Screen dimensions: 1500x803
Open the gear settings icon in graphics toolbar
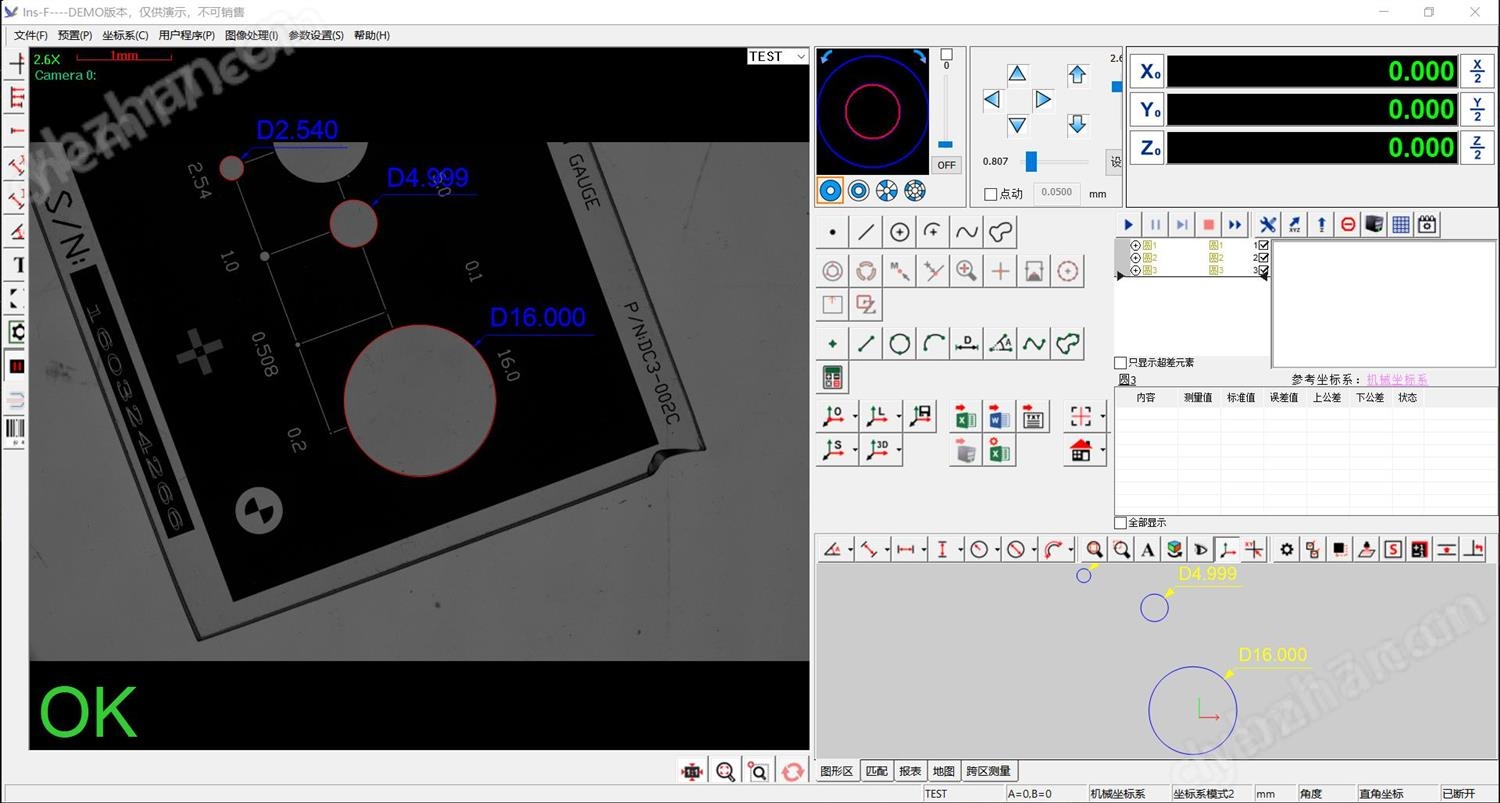coord(1286,549)
